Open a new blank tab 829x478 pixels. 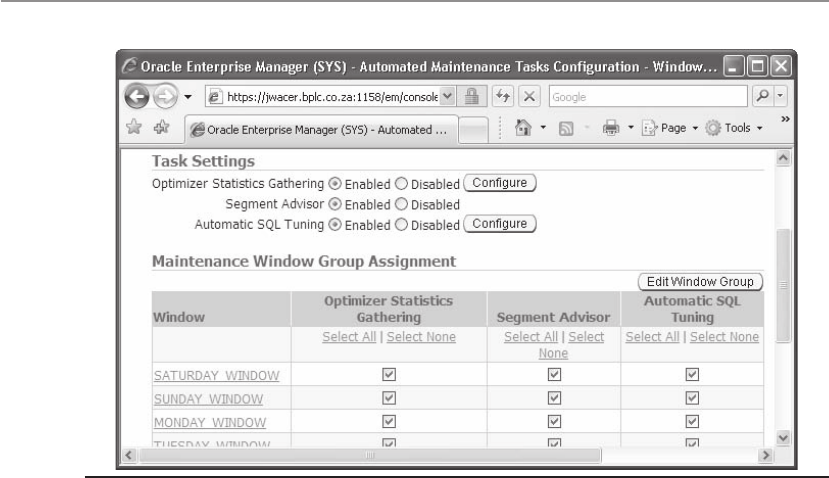pos(473,130)
